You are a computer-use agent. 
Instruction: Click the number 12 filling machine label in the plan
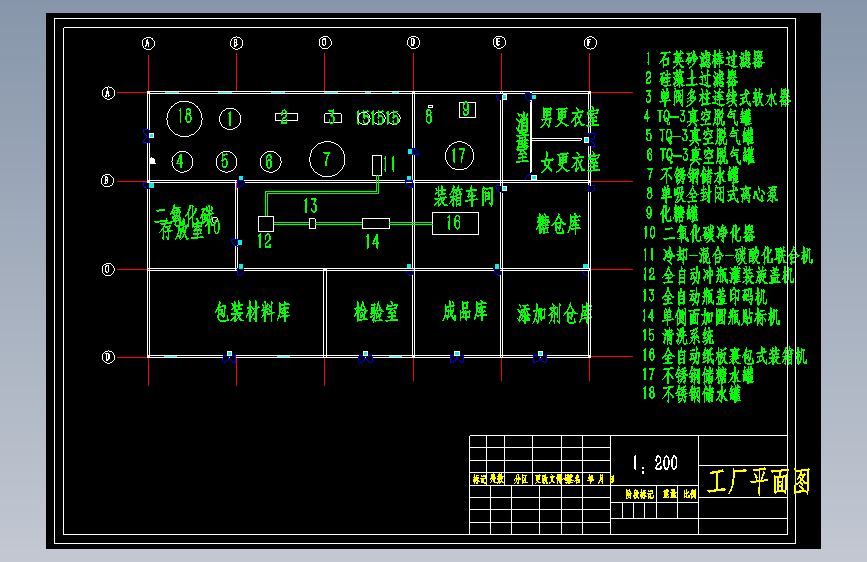pos(264,241)
